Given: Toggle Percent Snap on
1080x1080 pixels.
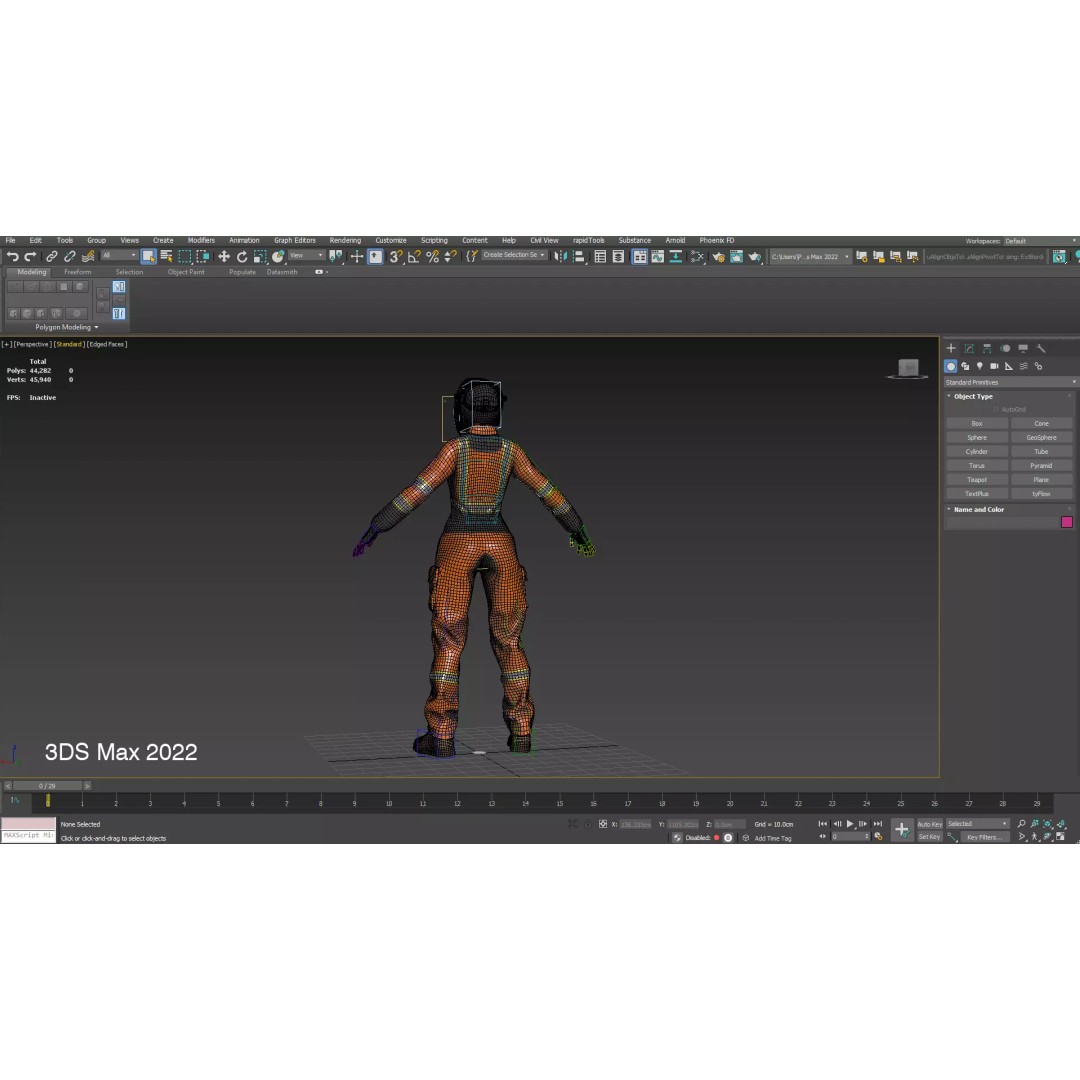Looking at the screenshot, I should pos(432,257).
